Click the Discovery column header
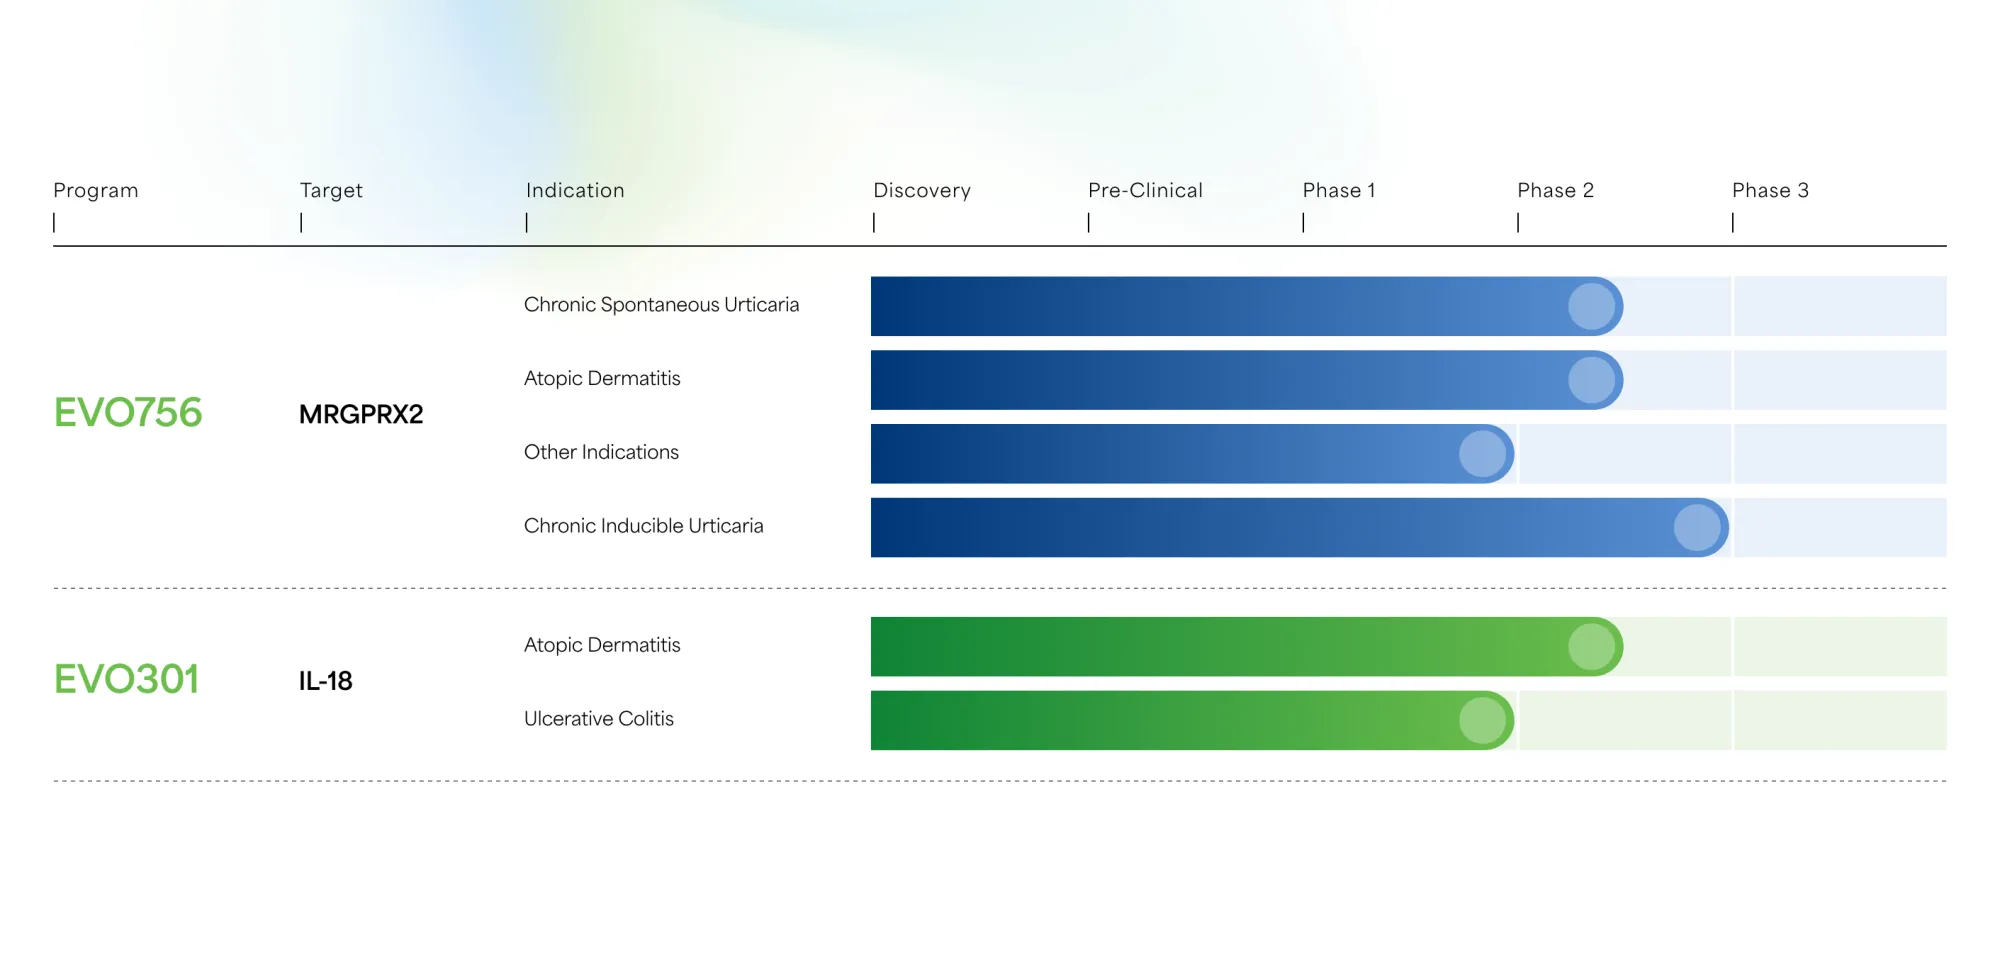 (922, 190)
